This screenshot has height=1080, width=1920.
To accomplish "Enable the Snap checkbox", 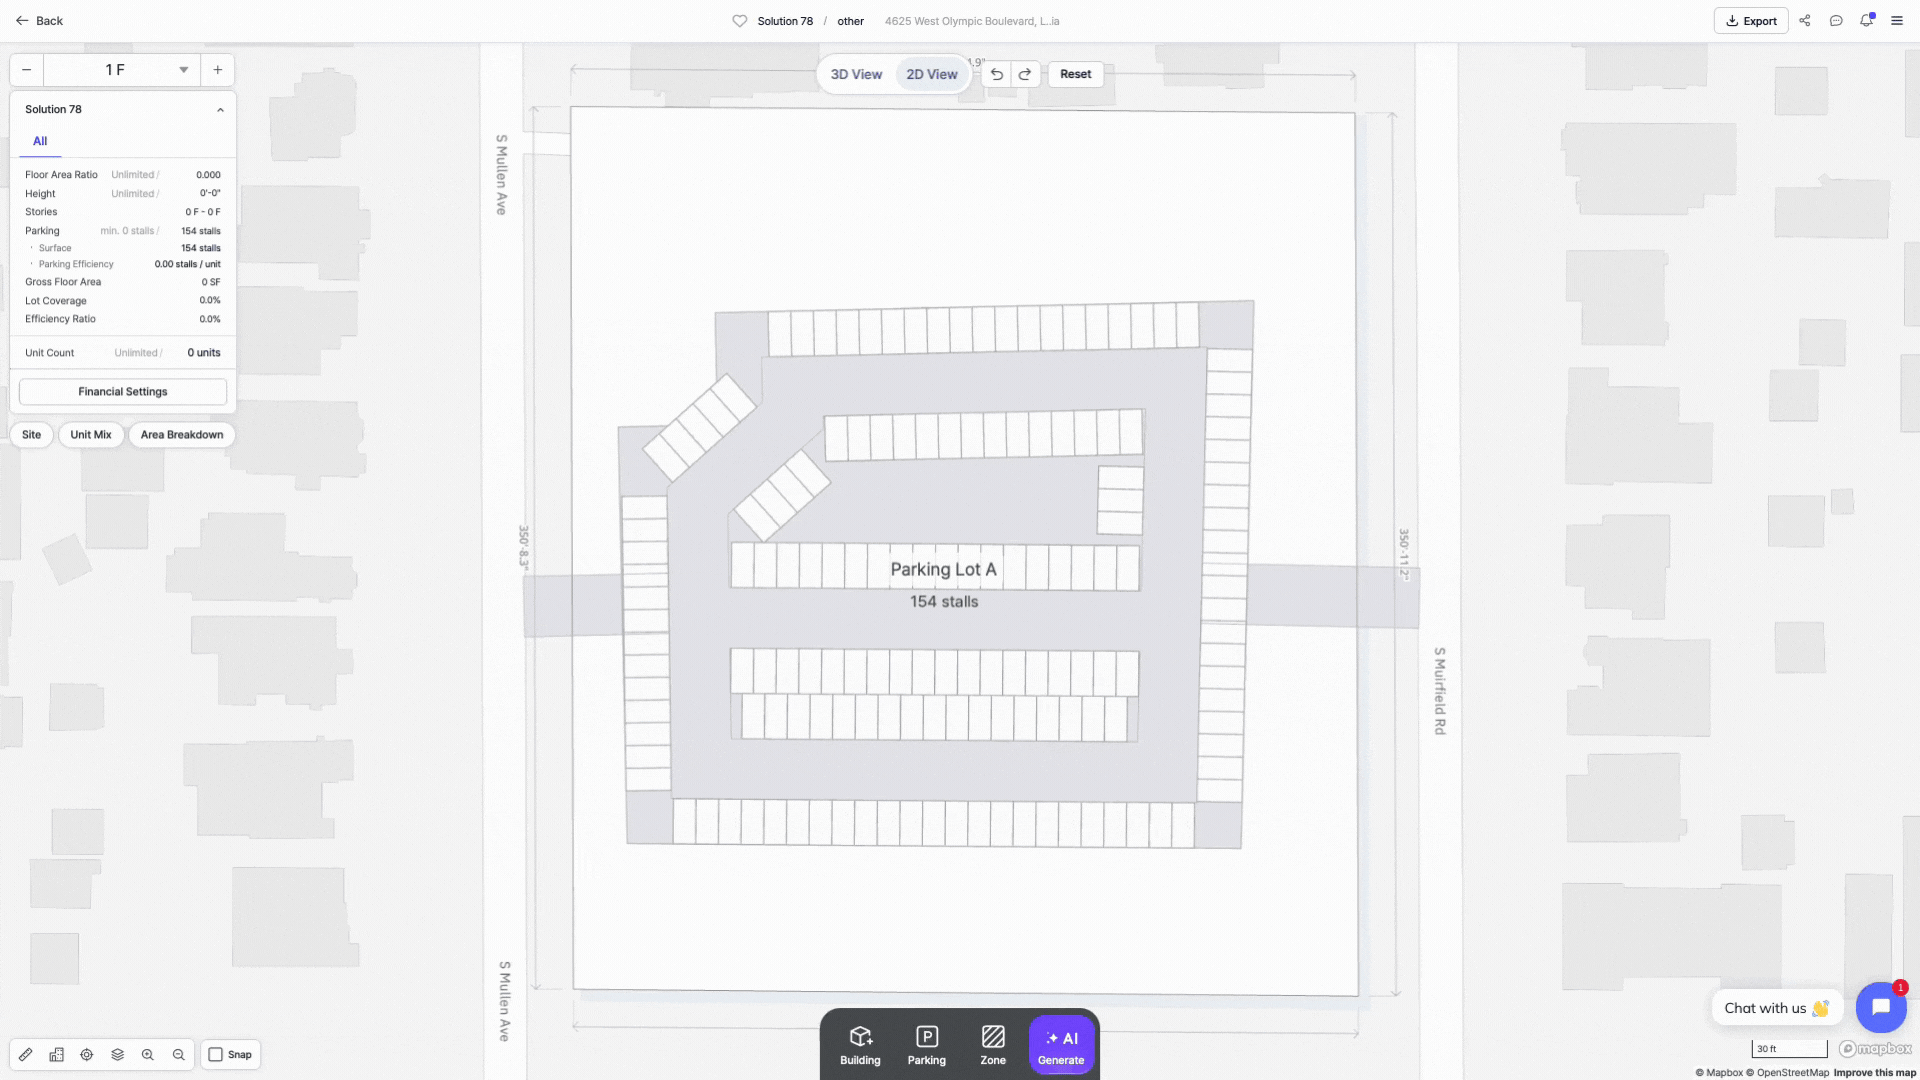I will (216, 1054).
